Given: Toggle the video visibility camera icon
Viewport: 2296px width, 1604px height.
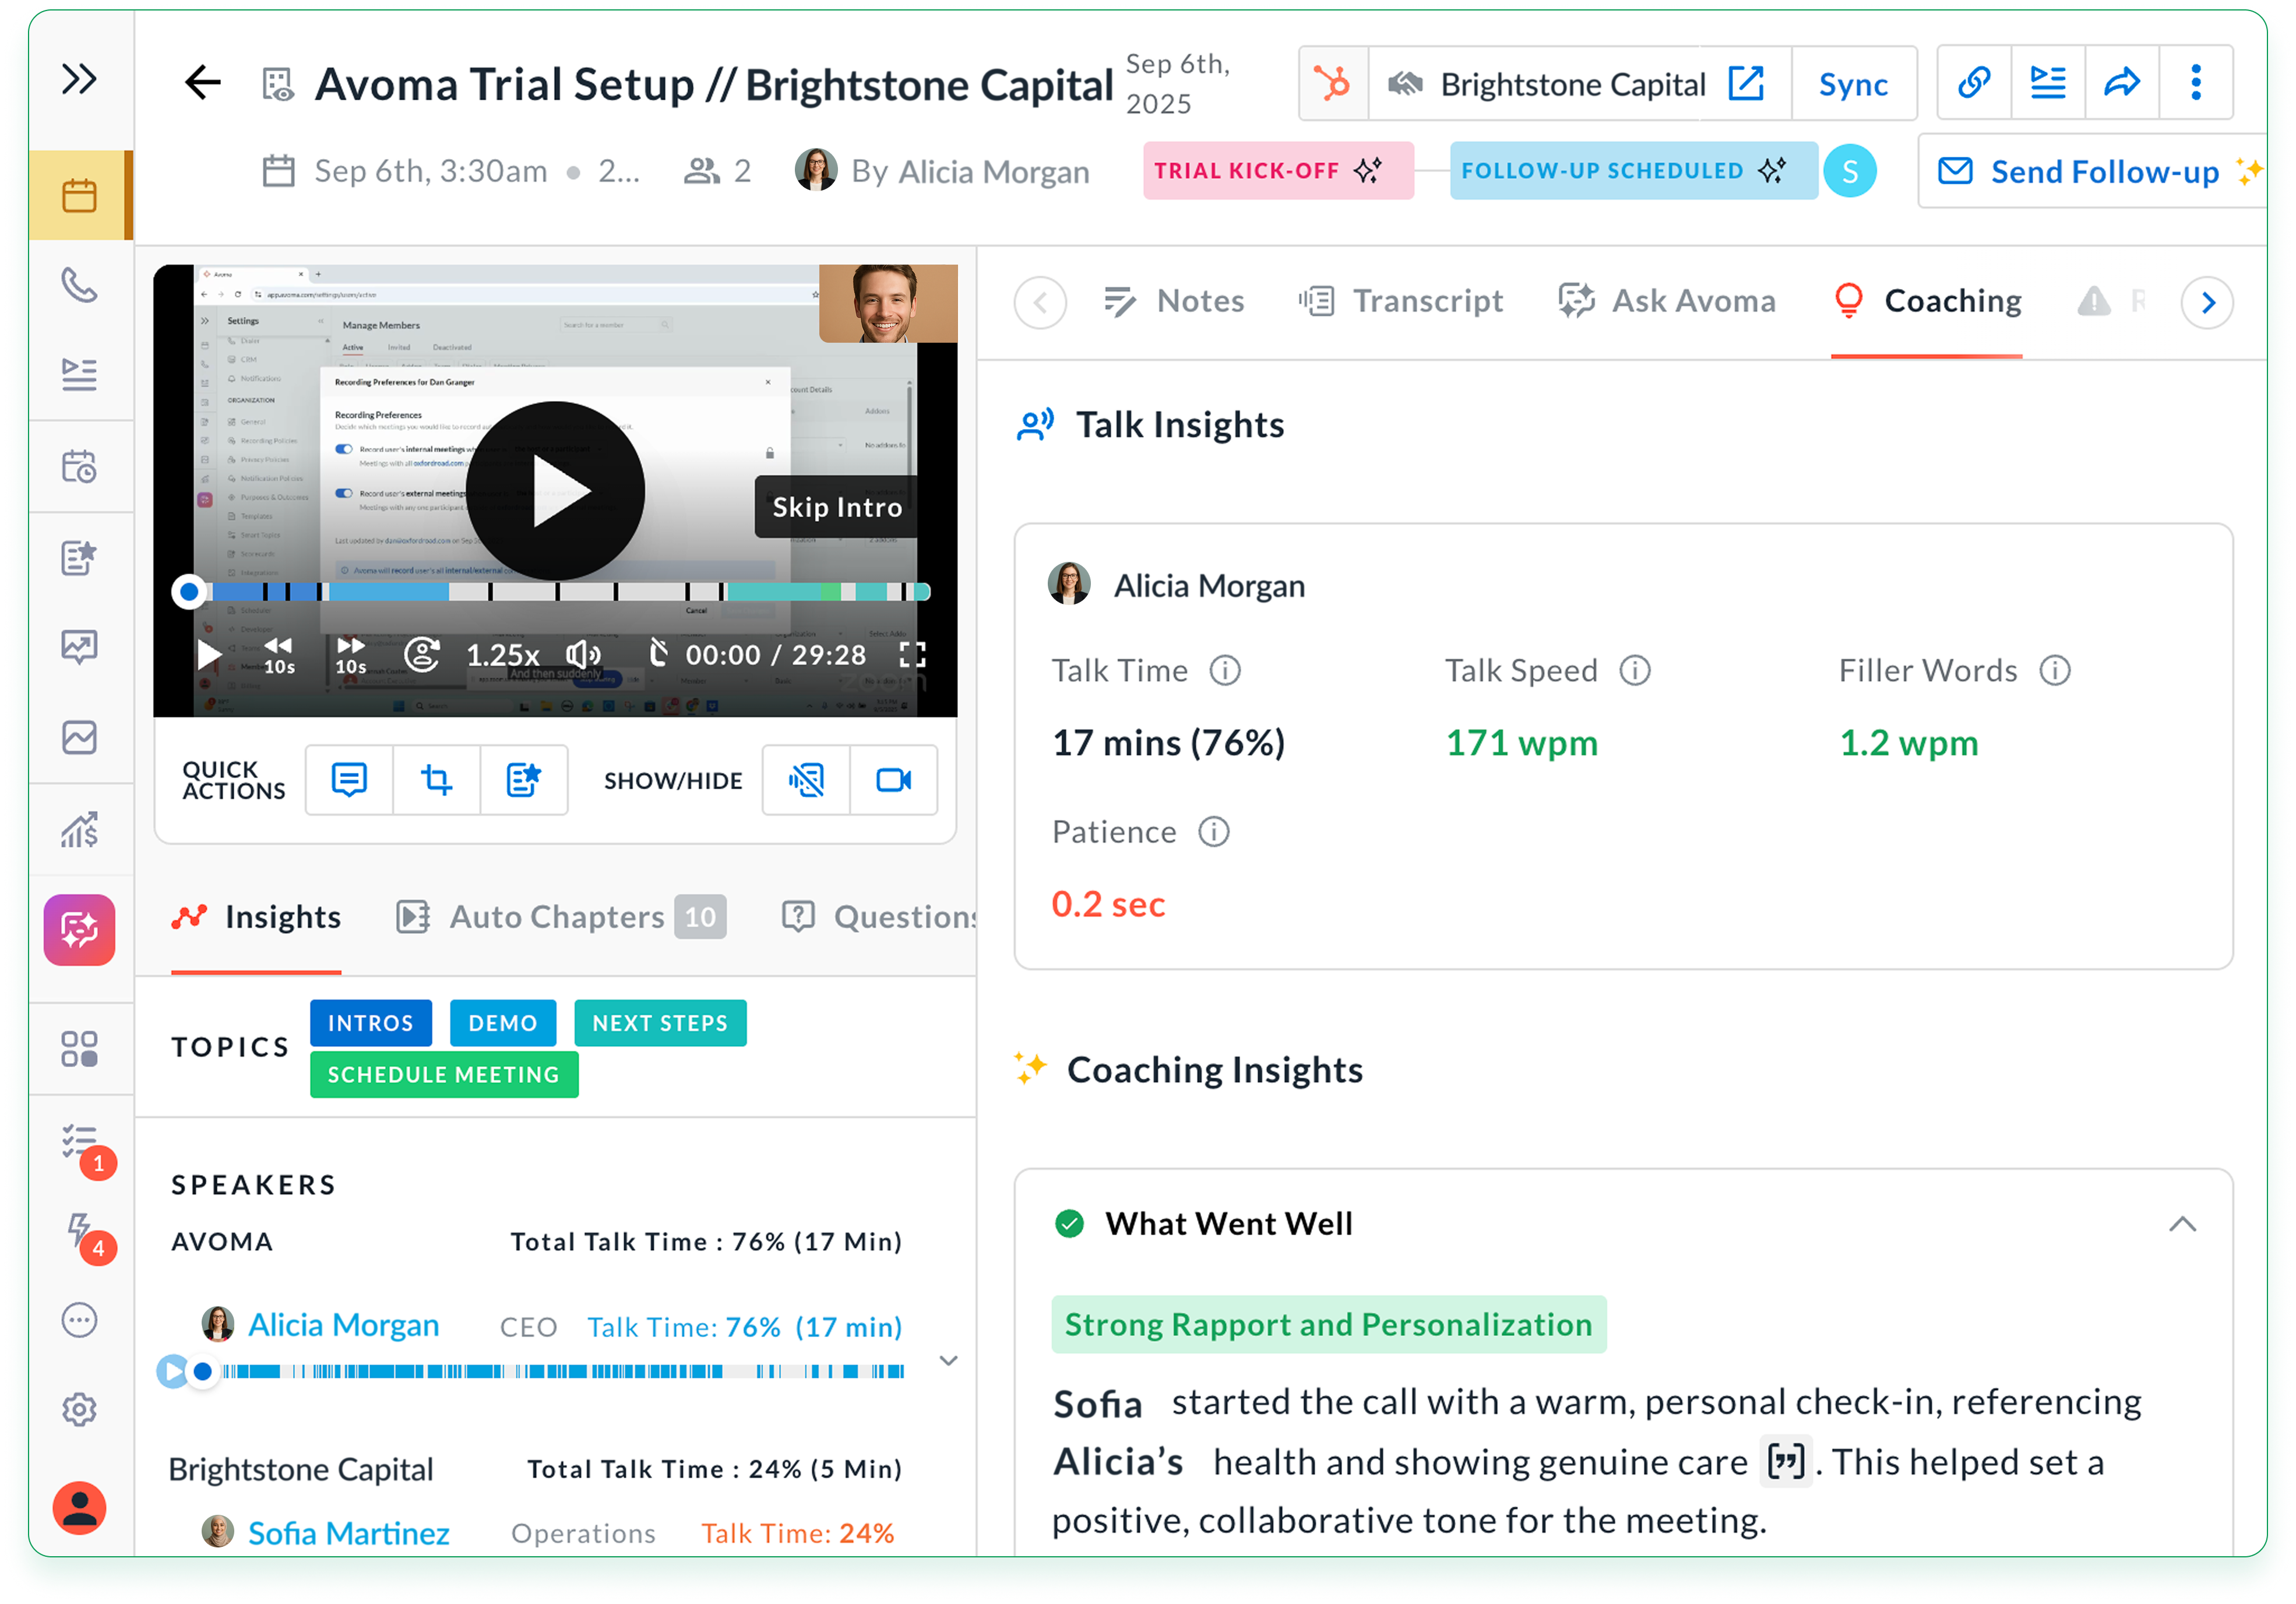Looking at the screenshot, I should tap(893, 780).
